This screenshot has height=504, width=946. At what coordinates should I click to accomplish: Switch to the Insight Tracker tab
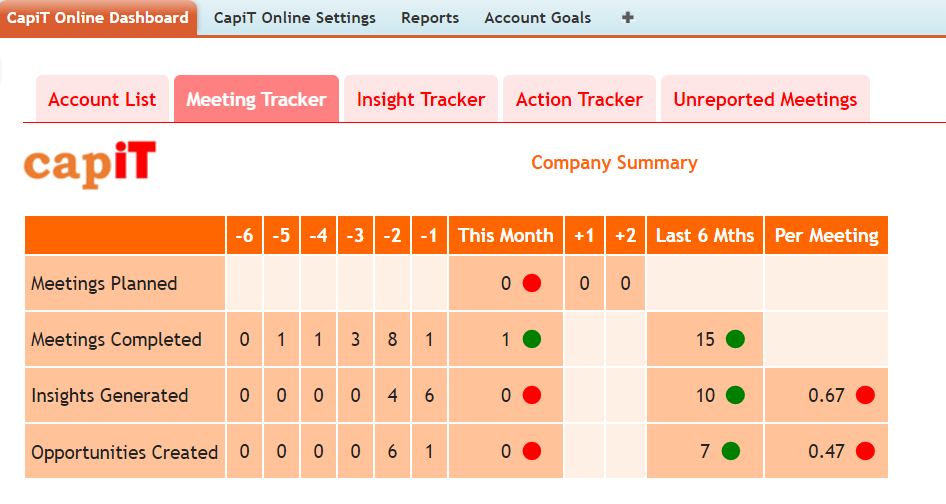(x=420, y=99)
